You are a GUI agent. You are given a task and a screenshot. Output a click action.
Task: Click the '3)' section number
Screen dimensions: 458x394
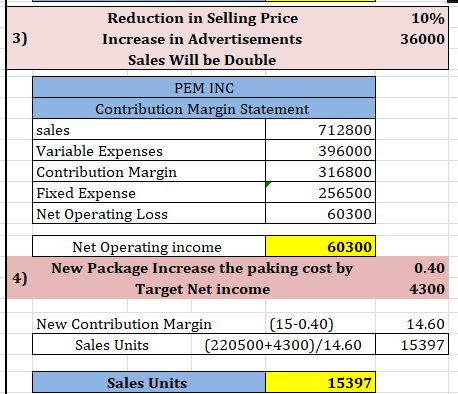(20, 39)
